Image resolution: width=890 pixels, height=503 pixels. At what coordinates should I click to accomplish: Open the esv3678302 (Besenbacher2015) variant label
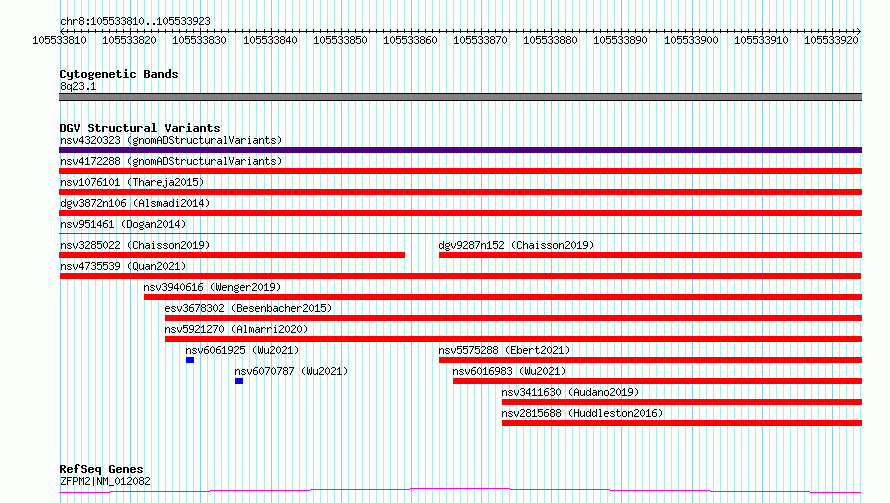[x=248, y=308]
